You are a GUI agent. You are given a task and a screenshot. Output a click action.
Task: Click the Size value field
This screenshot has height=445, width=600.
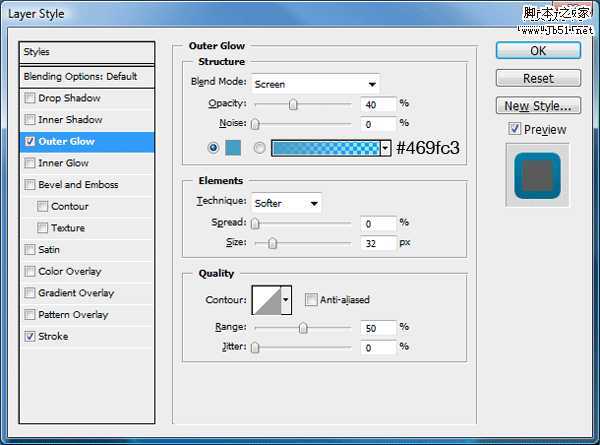coord(378,243)
